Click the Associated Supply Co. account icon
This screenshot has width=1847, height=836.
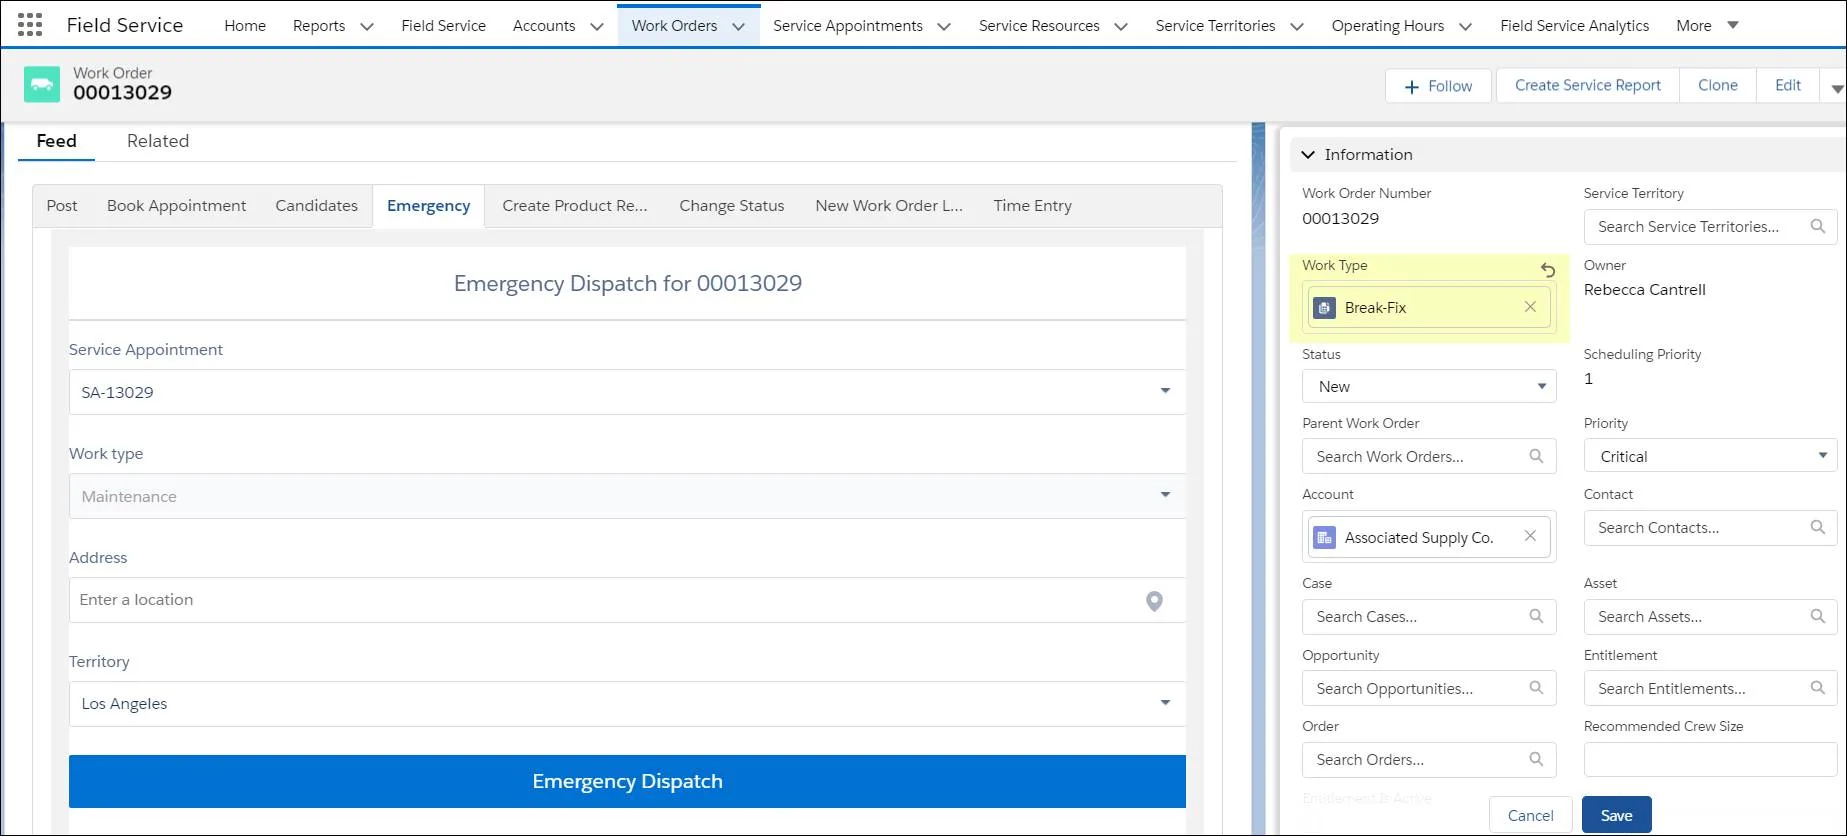pyautogui.click(x=1324, y=538)
